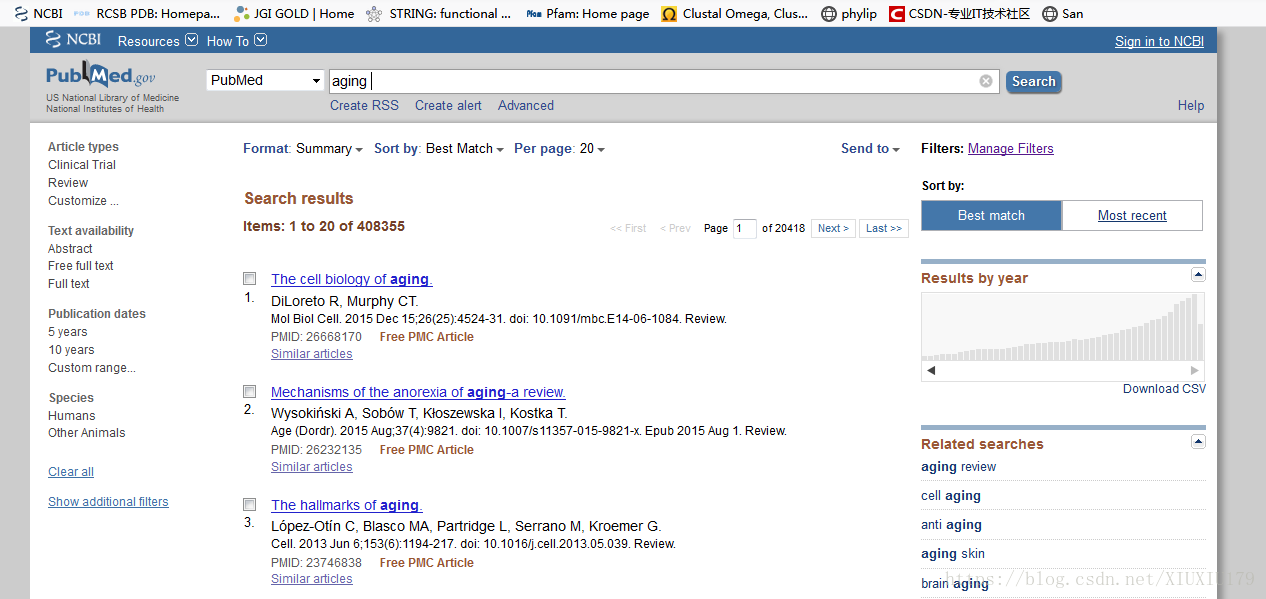Open the JGI GOLD bookmark
This screenshot has width=1266, height=599.
coord(294,14)
